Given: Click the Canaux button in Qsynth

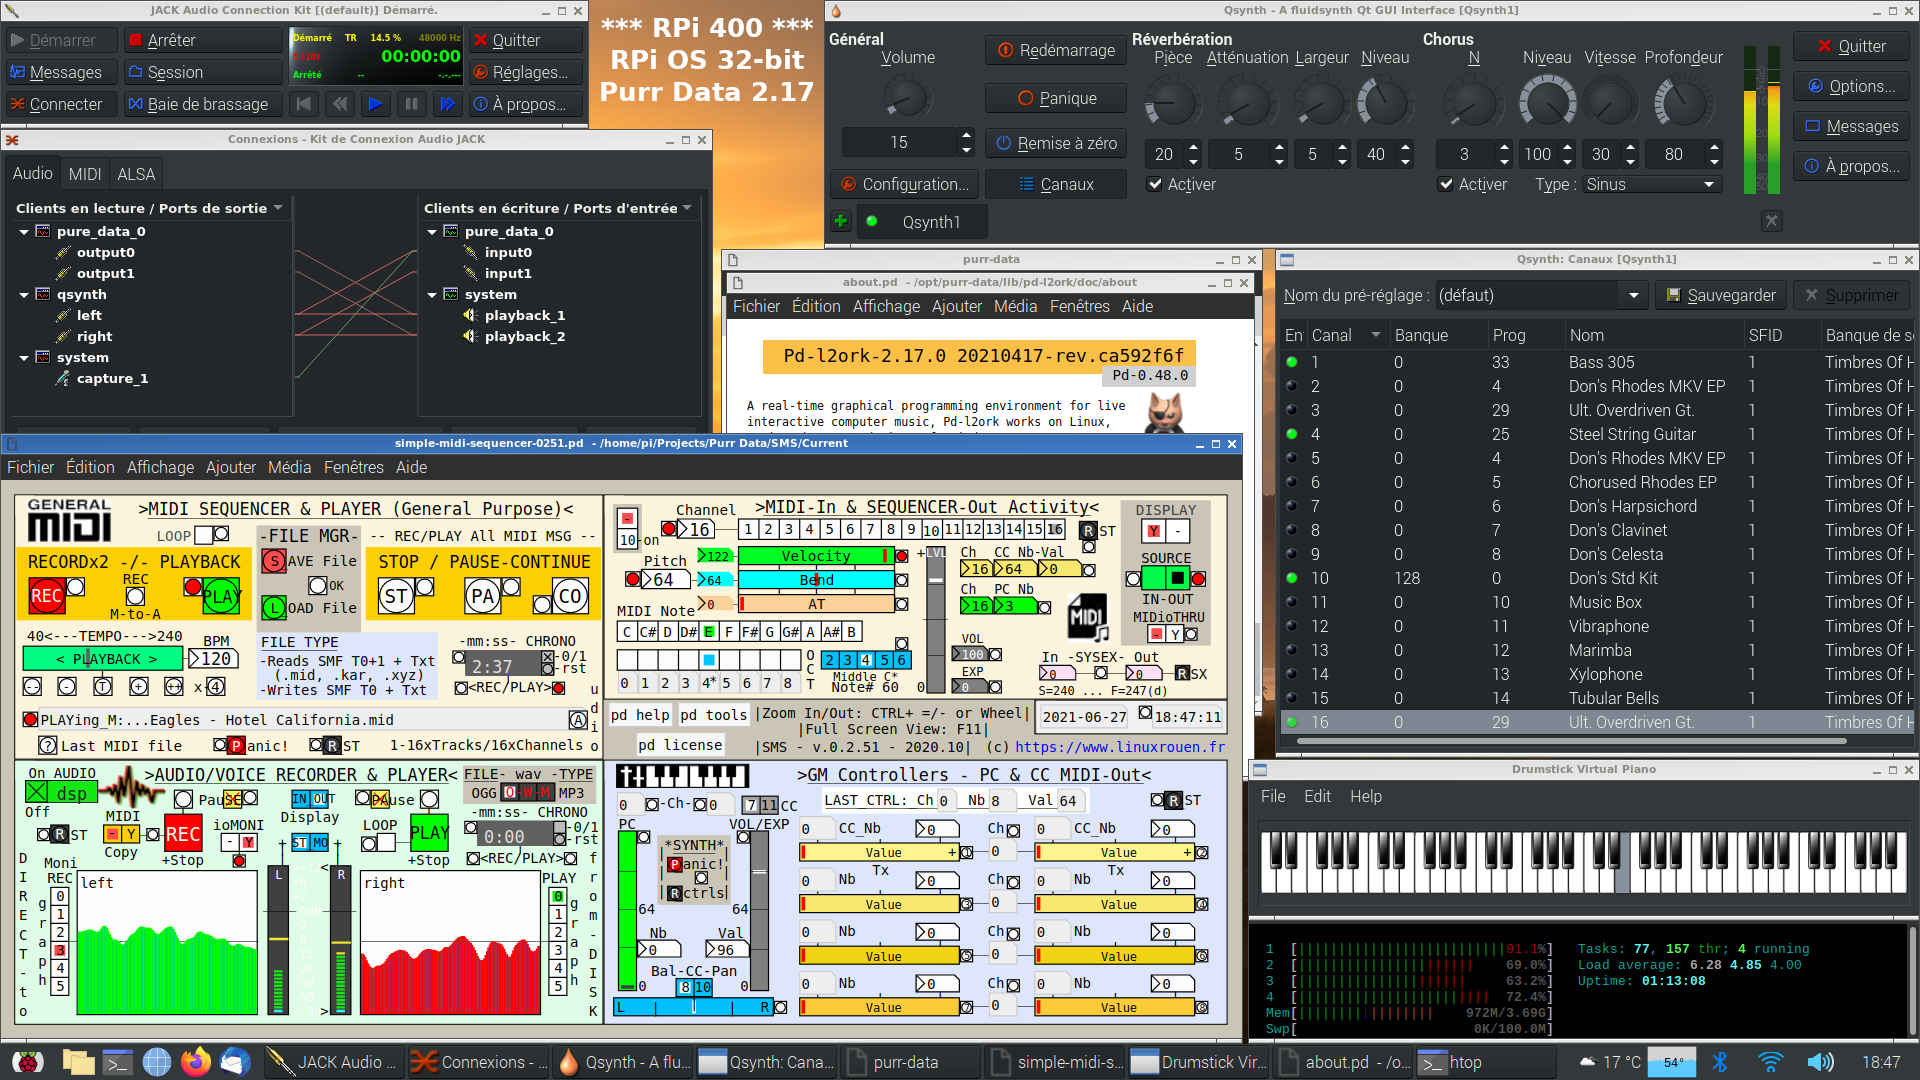Looking at the screenshot, I should coord(1056,184).
